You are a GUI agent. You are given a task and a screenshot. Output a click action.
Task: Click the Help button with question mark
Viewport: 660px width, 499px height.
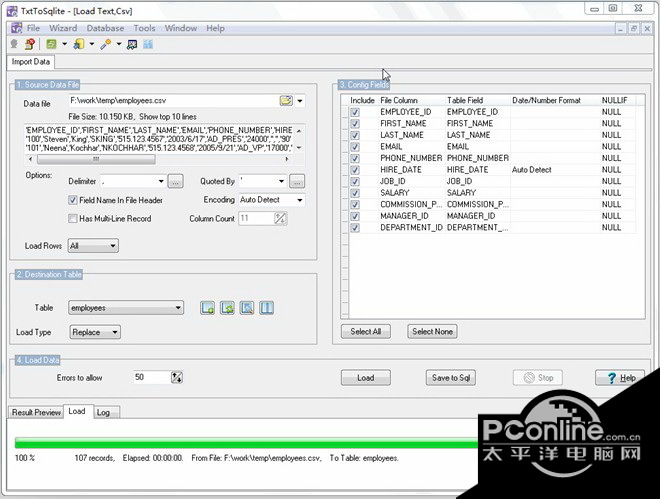coord(620,378)
